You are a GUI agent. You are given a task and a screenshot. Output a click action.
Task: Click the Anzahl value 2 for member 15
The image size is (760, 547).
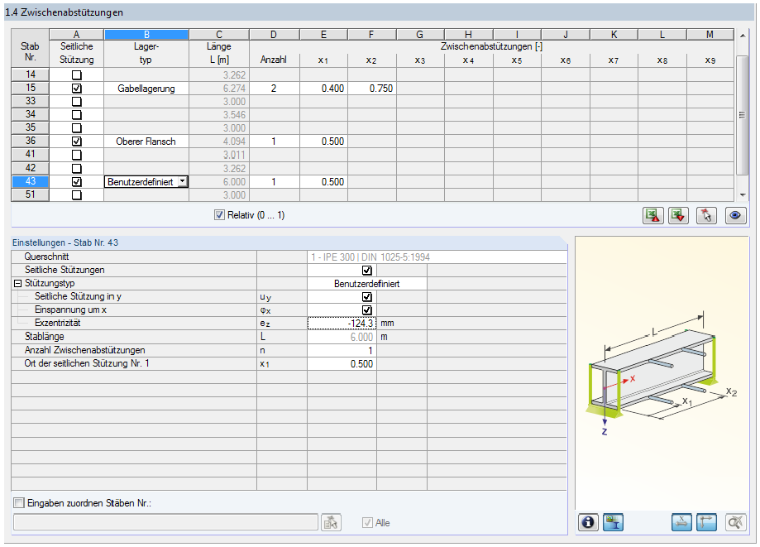[x=274, y=89]
